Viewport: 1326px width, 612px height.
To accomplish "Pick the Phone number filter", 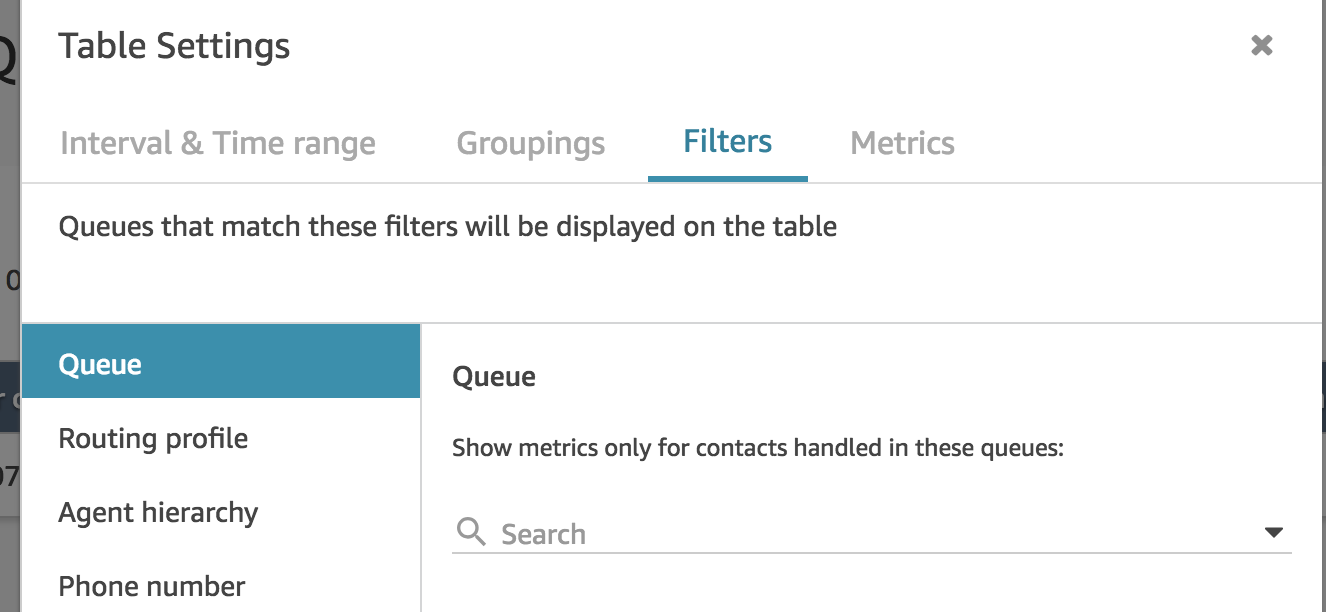I will coord(221,586).
